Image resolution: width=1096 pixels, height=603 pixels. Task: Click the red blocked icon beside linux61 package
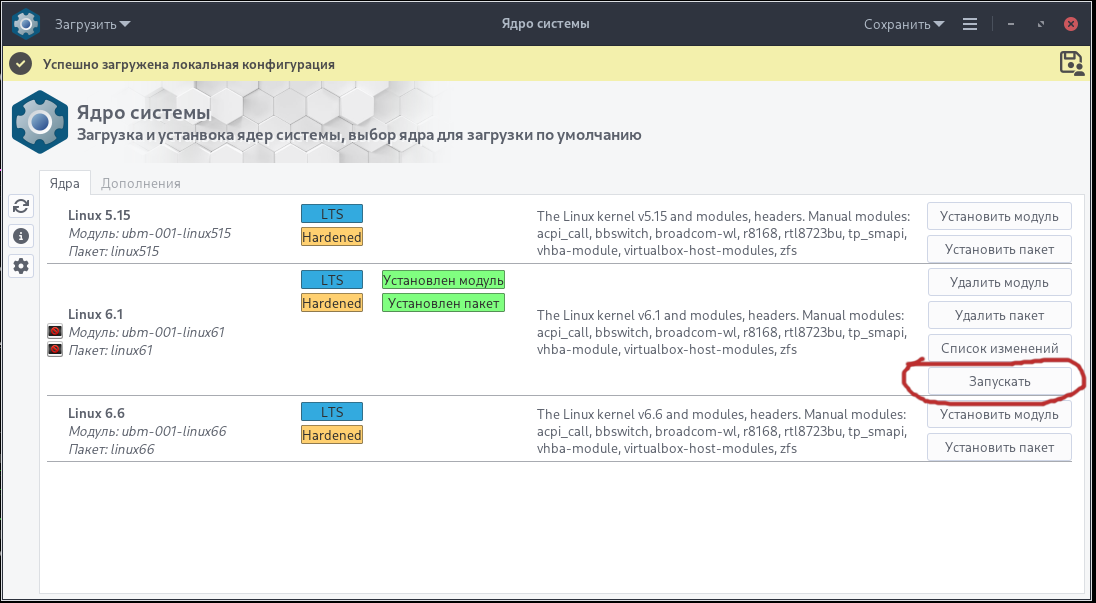point(56,350)
